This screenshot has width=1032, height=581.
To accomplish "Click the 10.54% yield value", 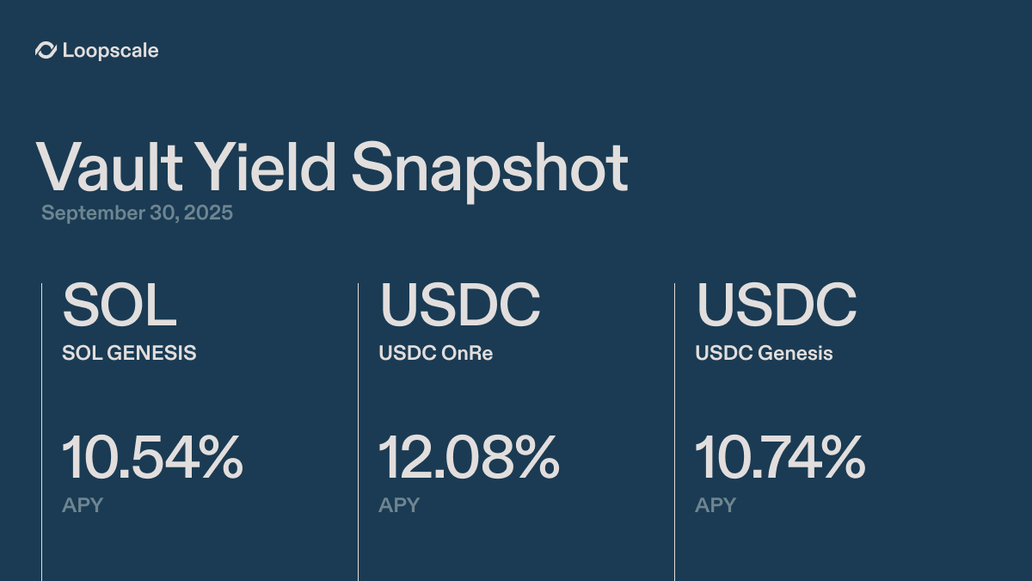I will 152,458.
